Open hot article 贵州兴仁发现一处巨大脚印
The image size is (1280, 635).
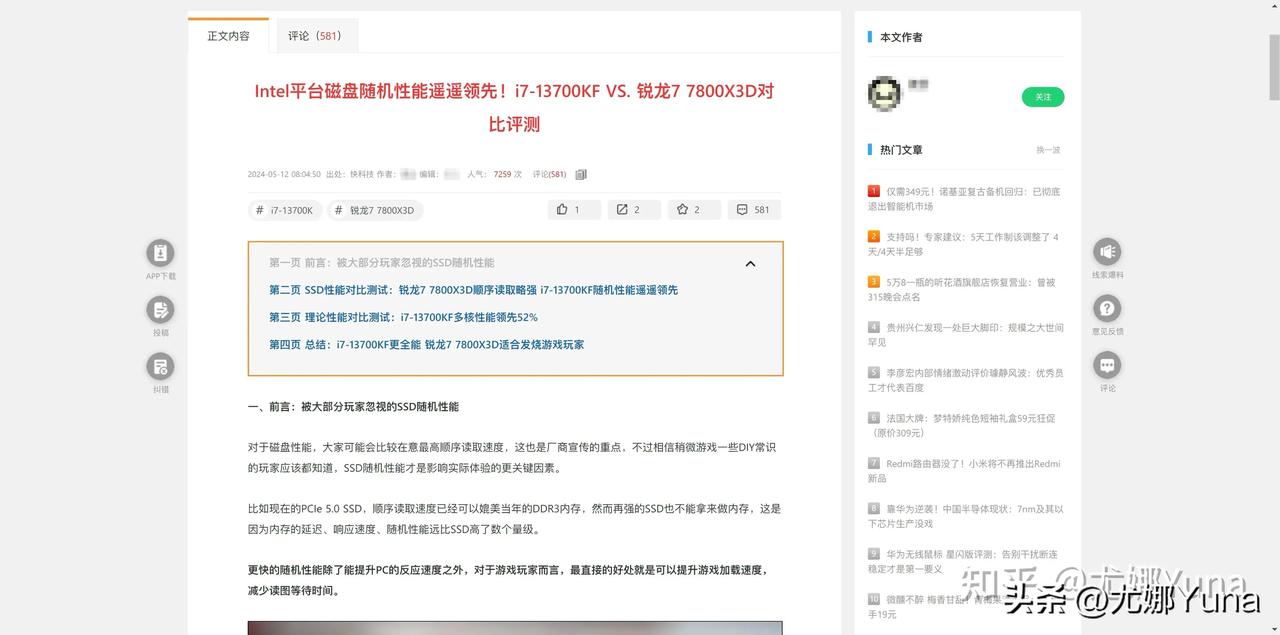click(x=964, y=334)
